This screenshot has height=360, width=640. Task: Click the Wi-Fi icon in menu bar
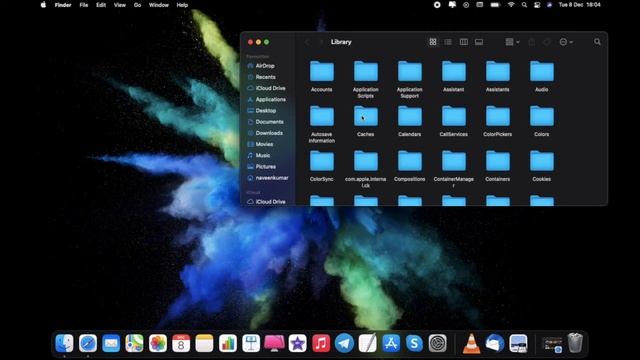tap(511, 5)
